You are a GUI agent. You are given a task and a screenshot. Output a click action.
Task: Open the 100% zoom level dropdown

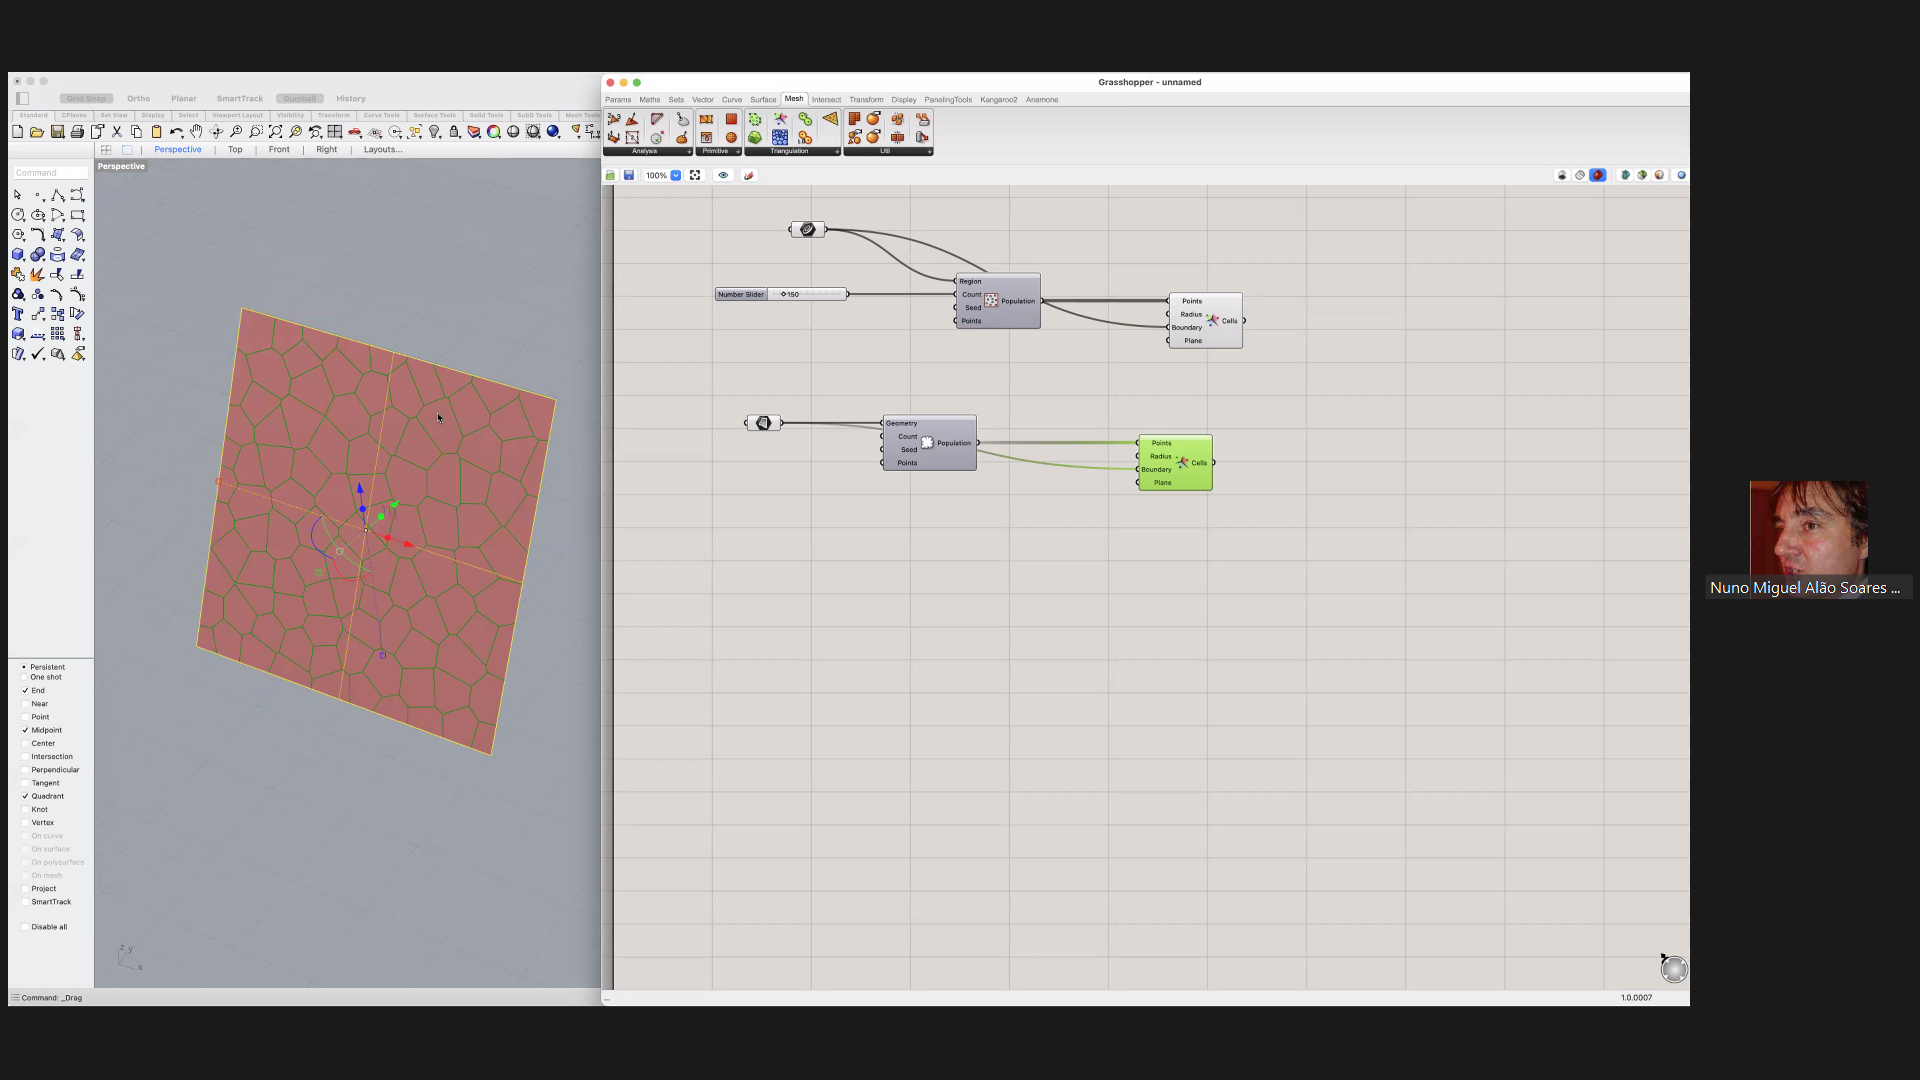(x=676, y=175)
